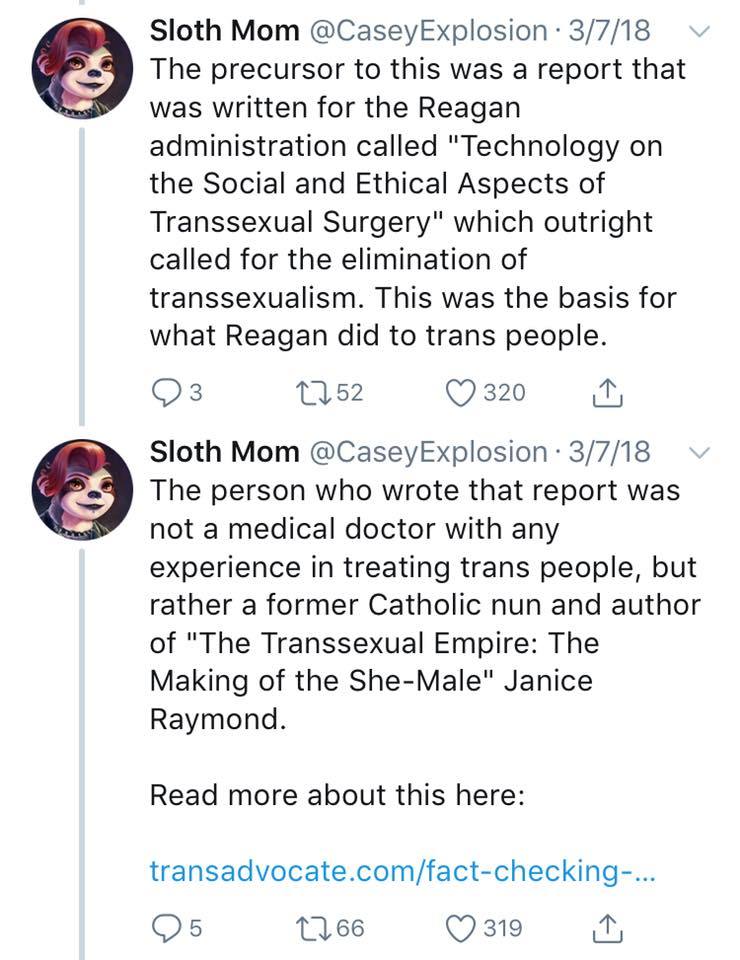Viewport: 740px width, 960px height.
Task: Reply to the Reagan report tweet
Action: point(166,392)
